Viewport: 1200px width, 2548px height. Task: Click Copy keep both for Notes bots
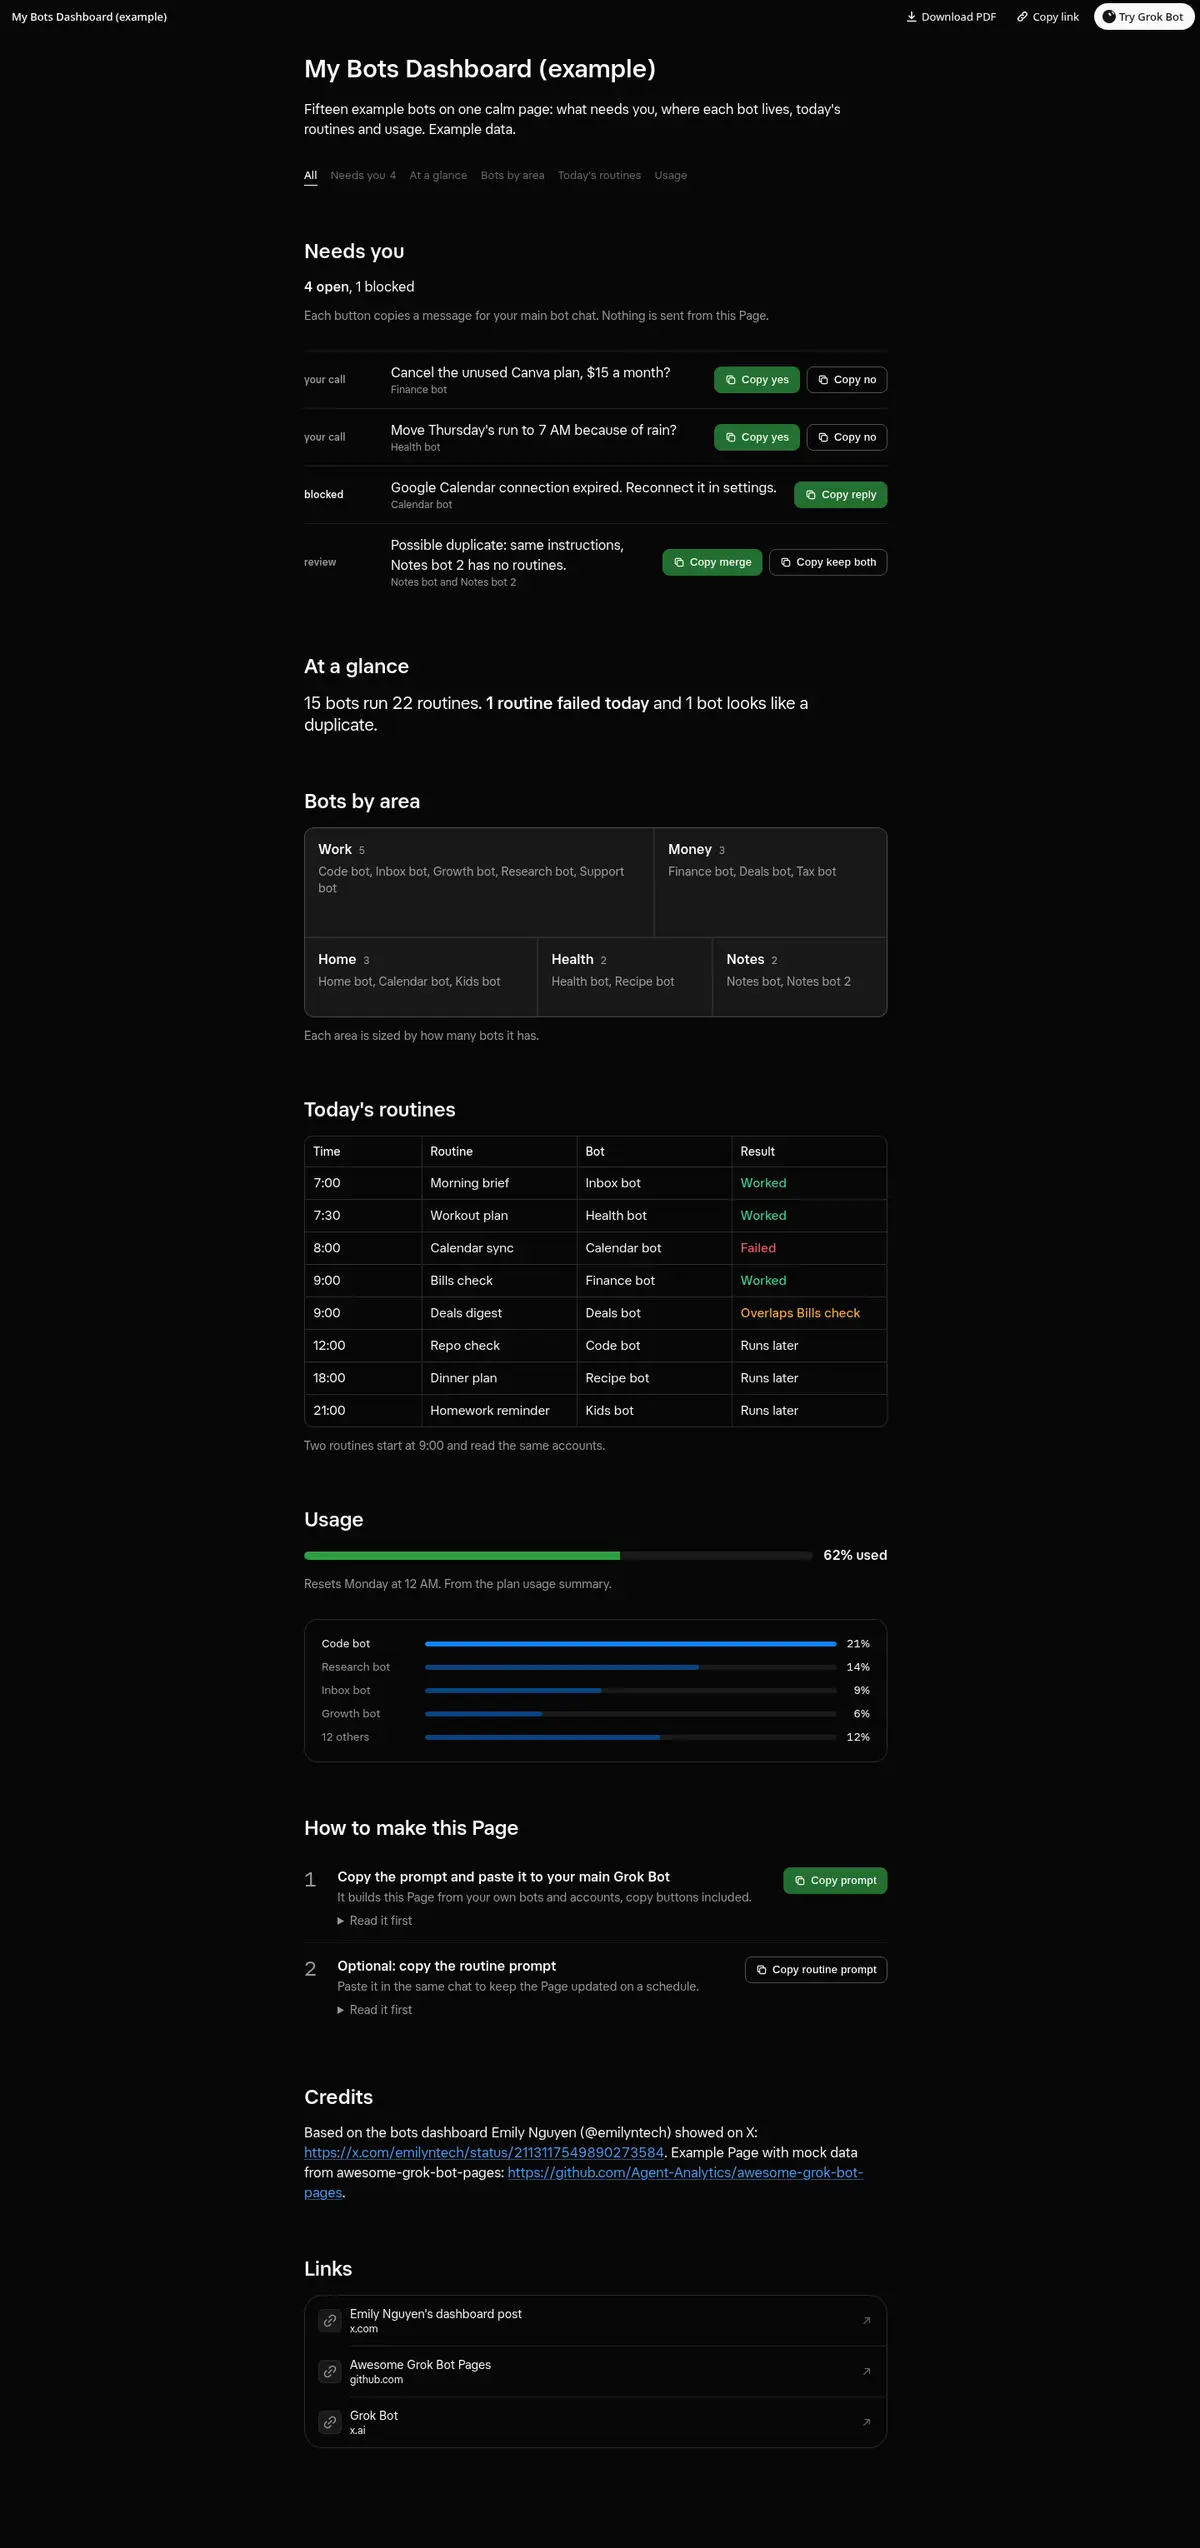coord(828,562)
